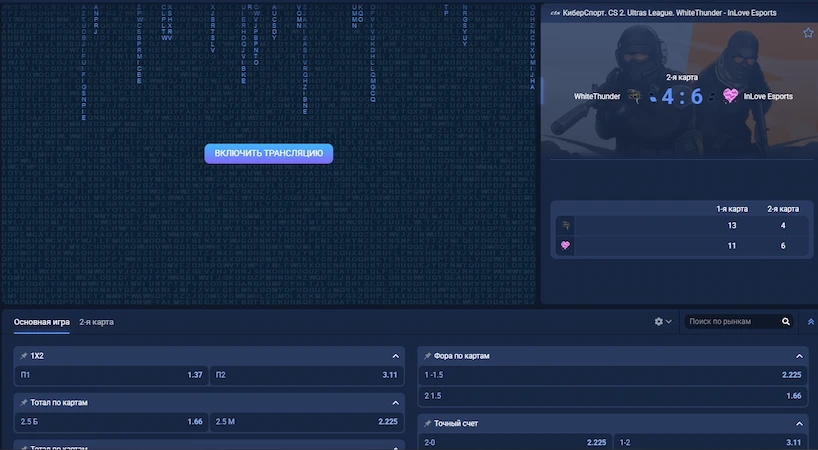Click the score 13 in 1-я карта column
818x450 pixels.
(731, 225)
